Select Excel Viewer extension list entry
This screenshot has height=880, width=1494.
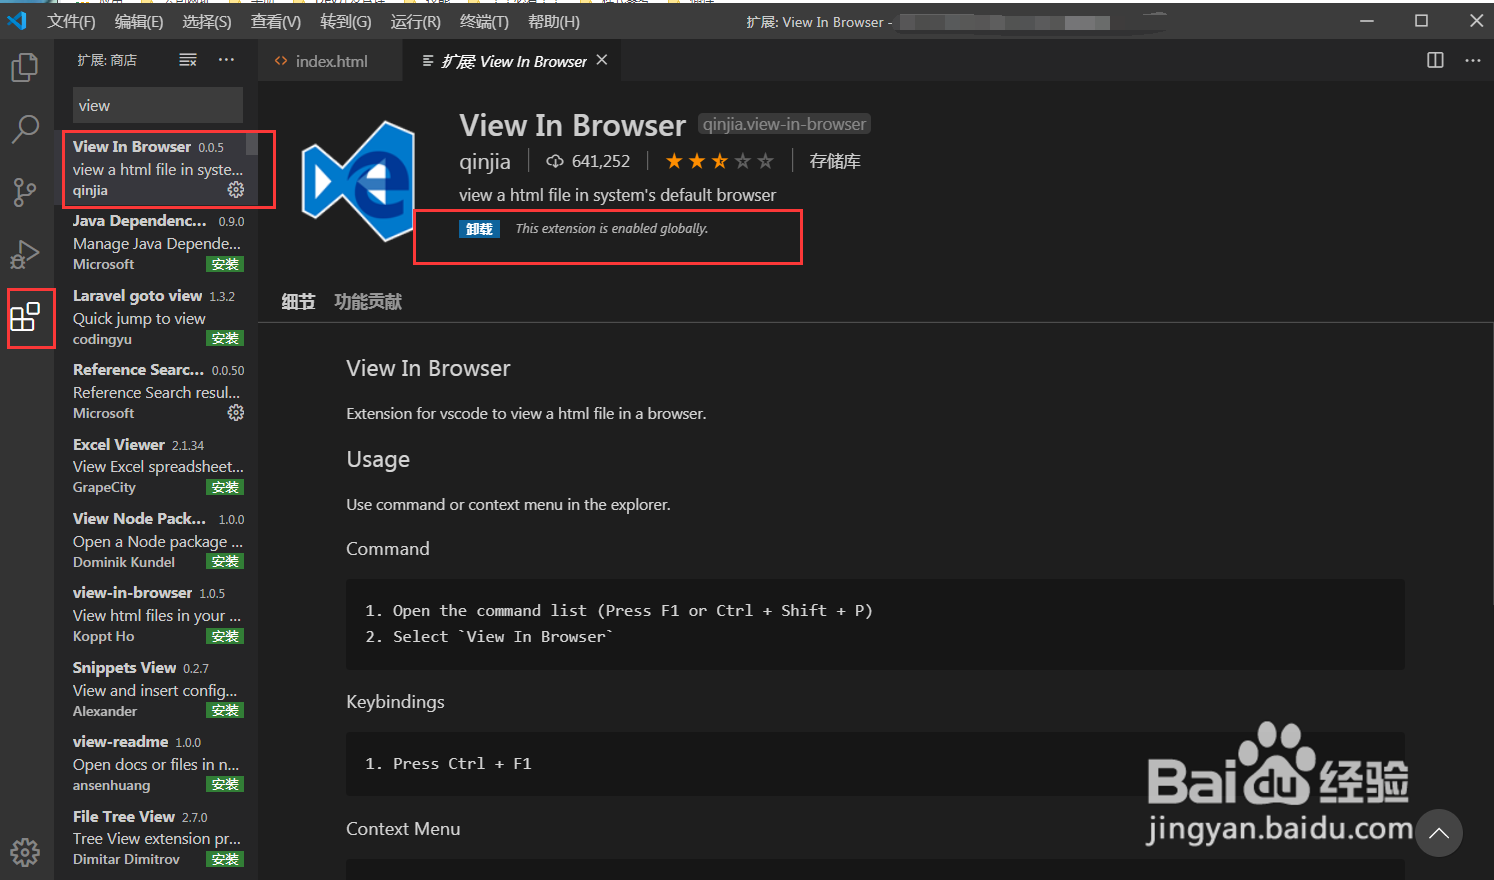pyautogui.click(x=156, y=465)
